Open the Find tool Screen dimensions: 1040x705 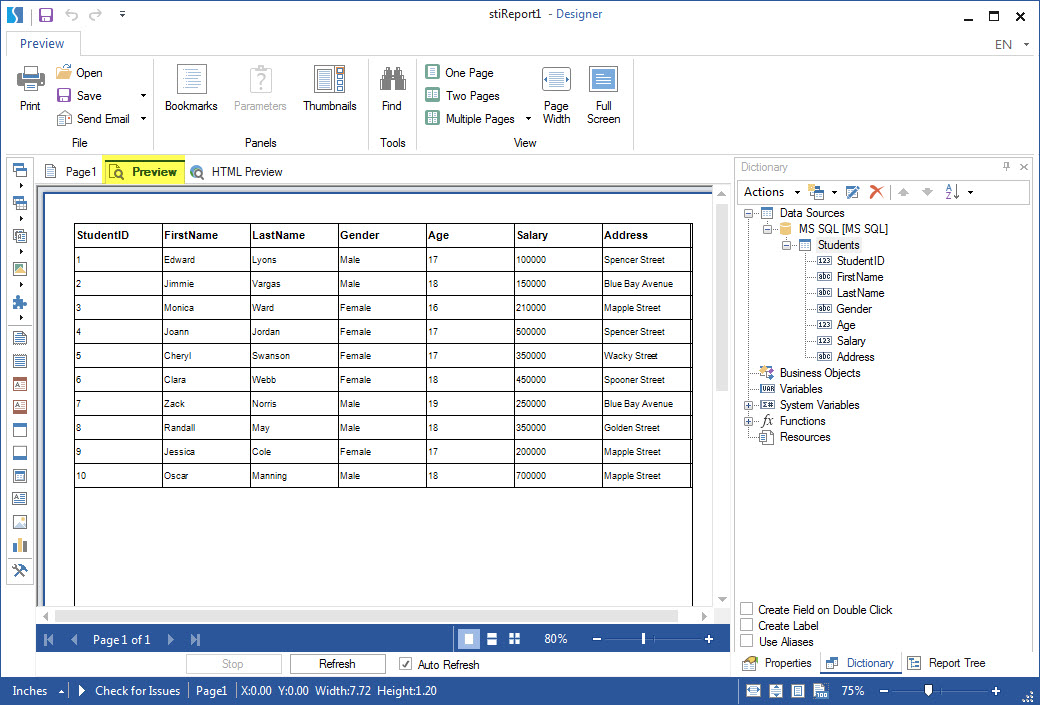tap(392, 88)
